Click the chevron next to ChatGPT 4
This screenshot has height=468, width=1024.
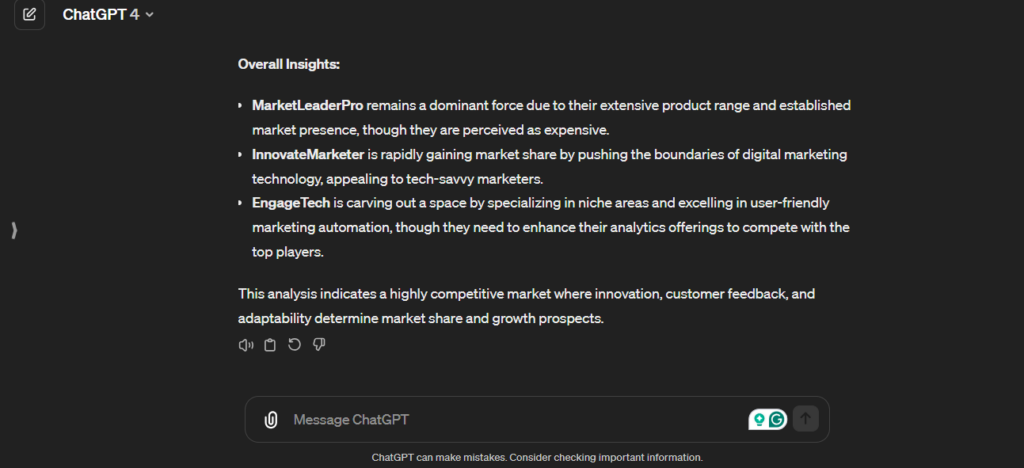pyautogui.click(x=150, y=15)
